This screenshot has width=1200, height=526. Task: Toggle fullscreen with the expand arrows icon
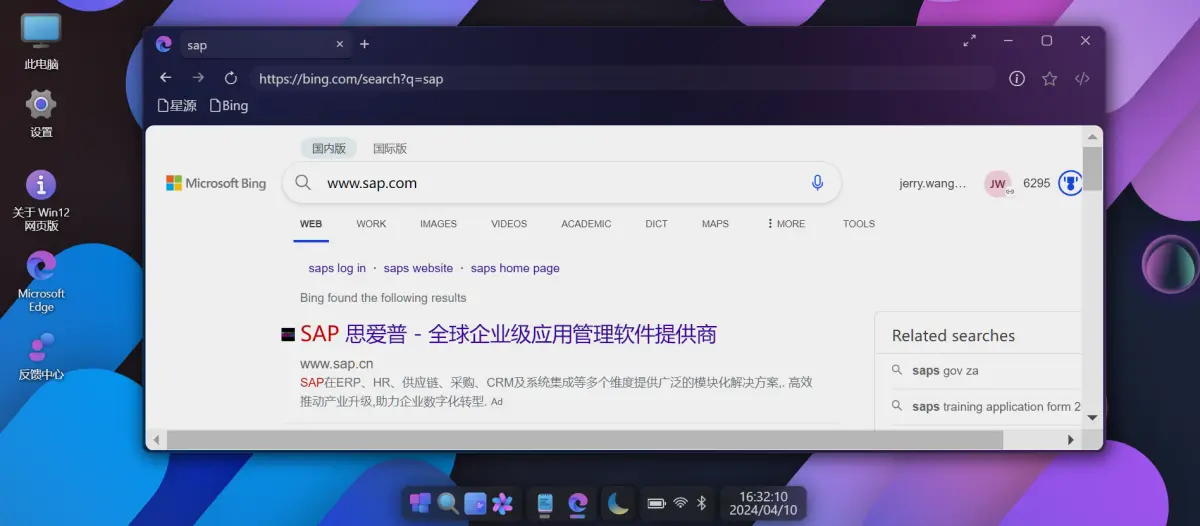point(969,41)
